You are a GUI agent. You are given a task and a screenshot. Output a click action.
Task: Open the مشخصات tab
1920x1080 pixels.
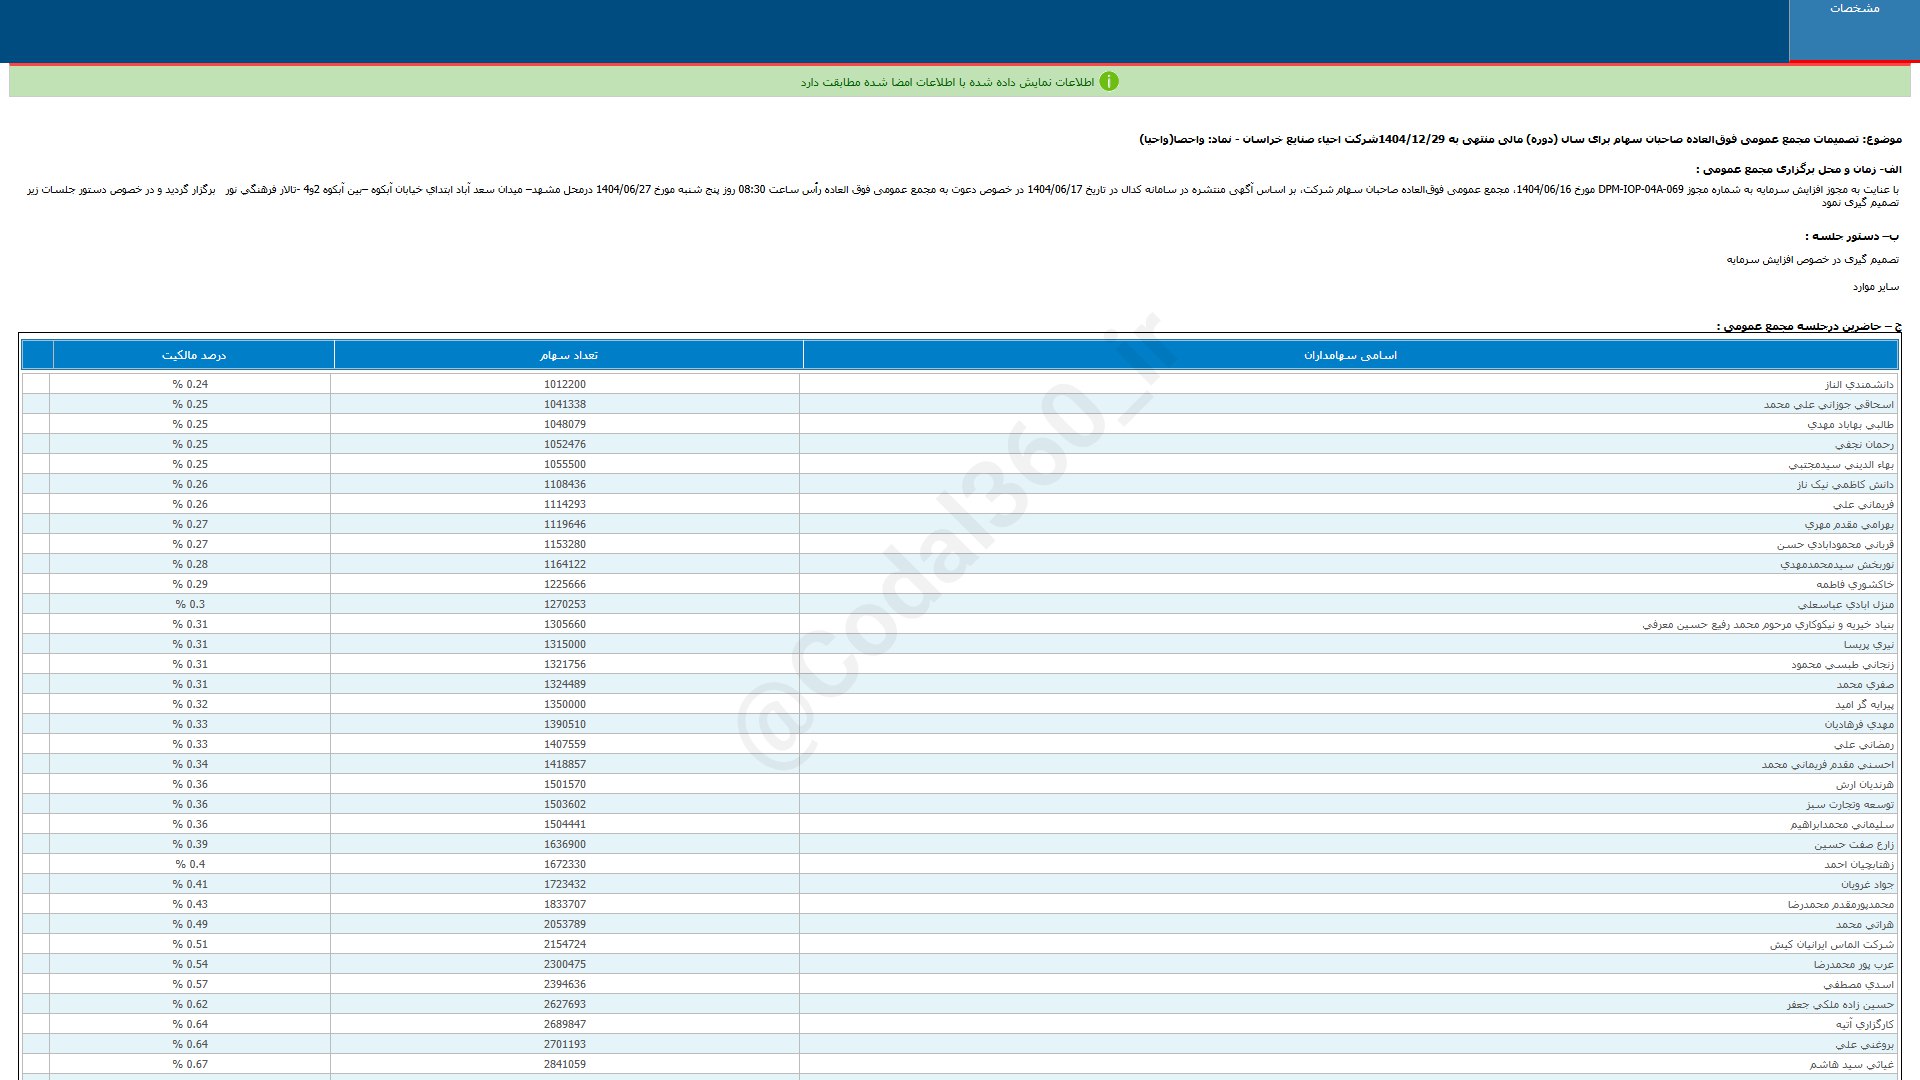tap(1854, 9)
